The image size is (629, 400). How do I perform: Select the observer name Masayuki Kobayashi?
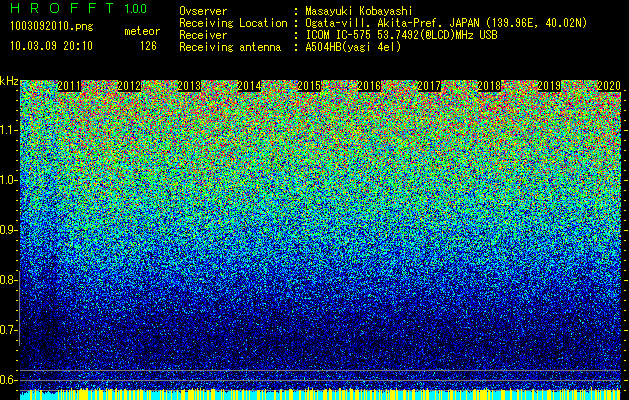coord(359,11)
